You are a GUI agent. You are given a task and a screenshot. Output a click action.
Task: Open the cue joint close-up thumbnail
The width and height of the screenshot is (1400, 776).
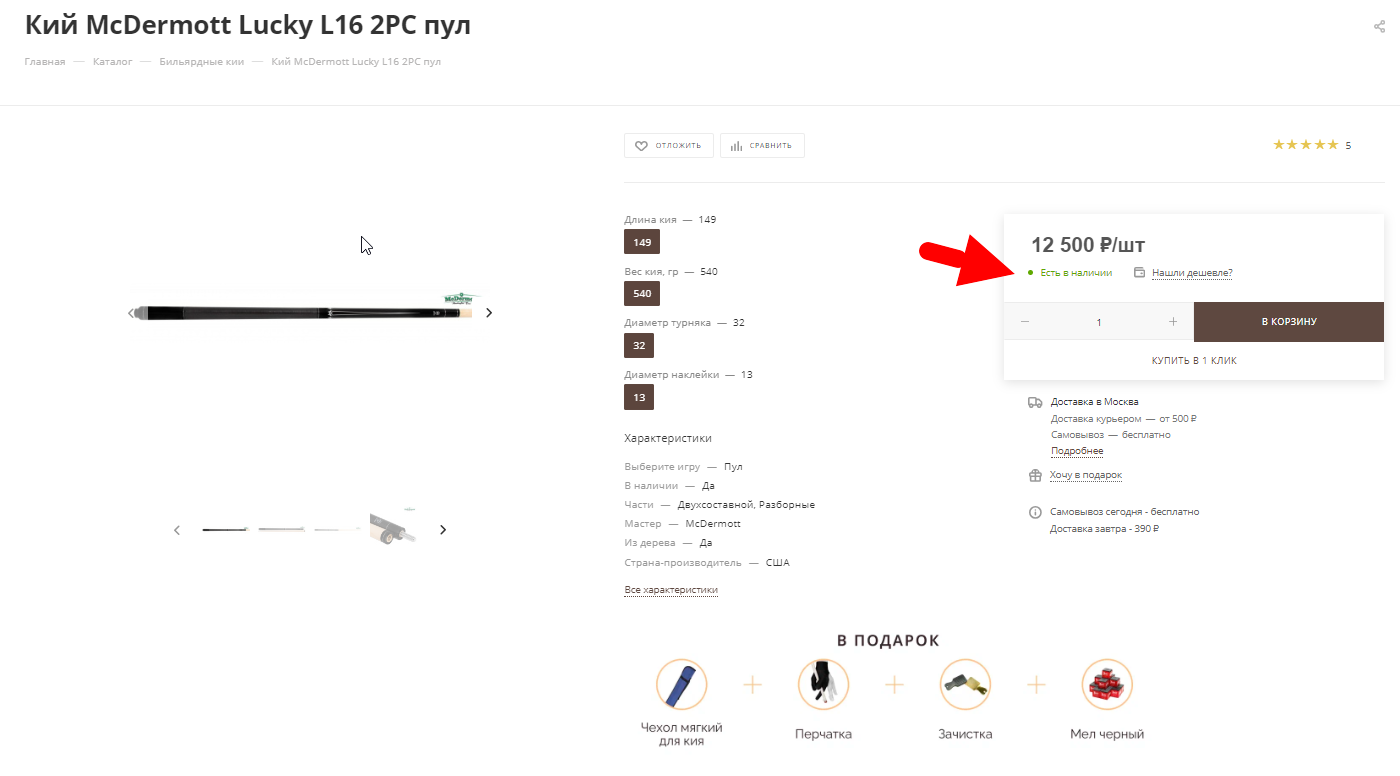pos(392,529)
